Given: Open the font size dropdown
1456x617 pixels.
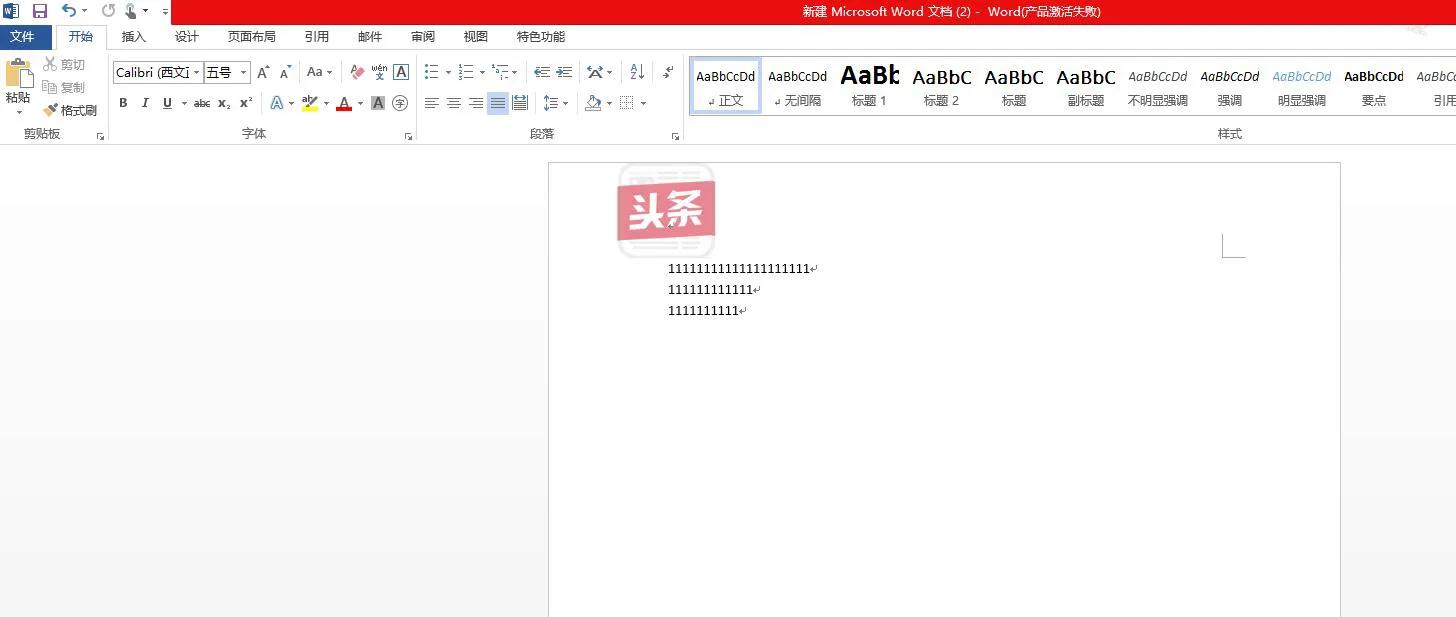Looking at the screenshot, I should point(242,72).
